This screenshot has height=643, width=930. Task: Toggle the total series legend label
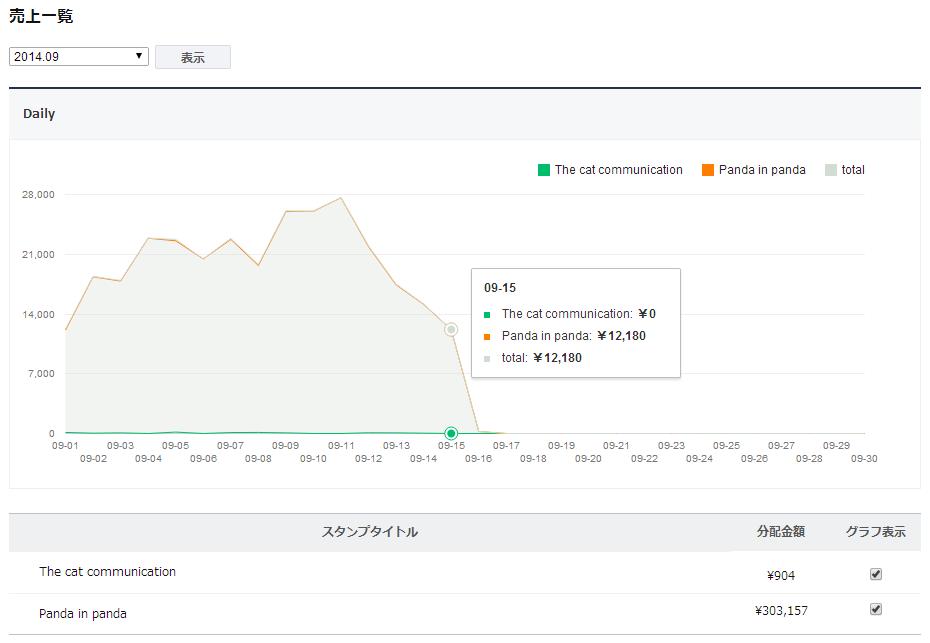[x=853, y=170]
